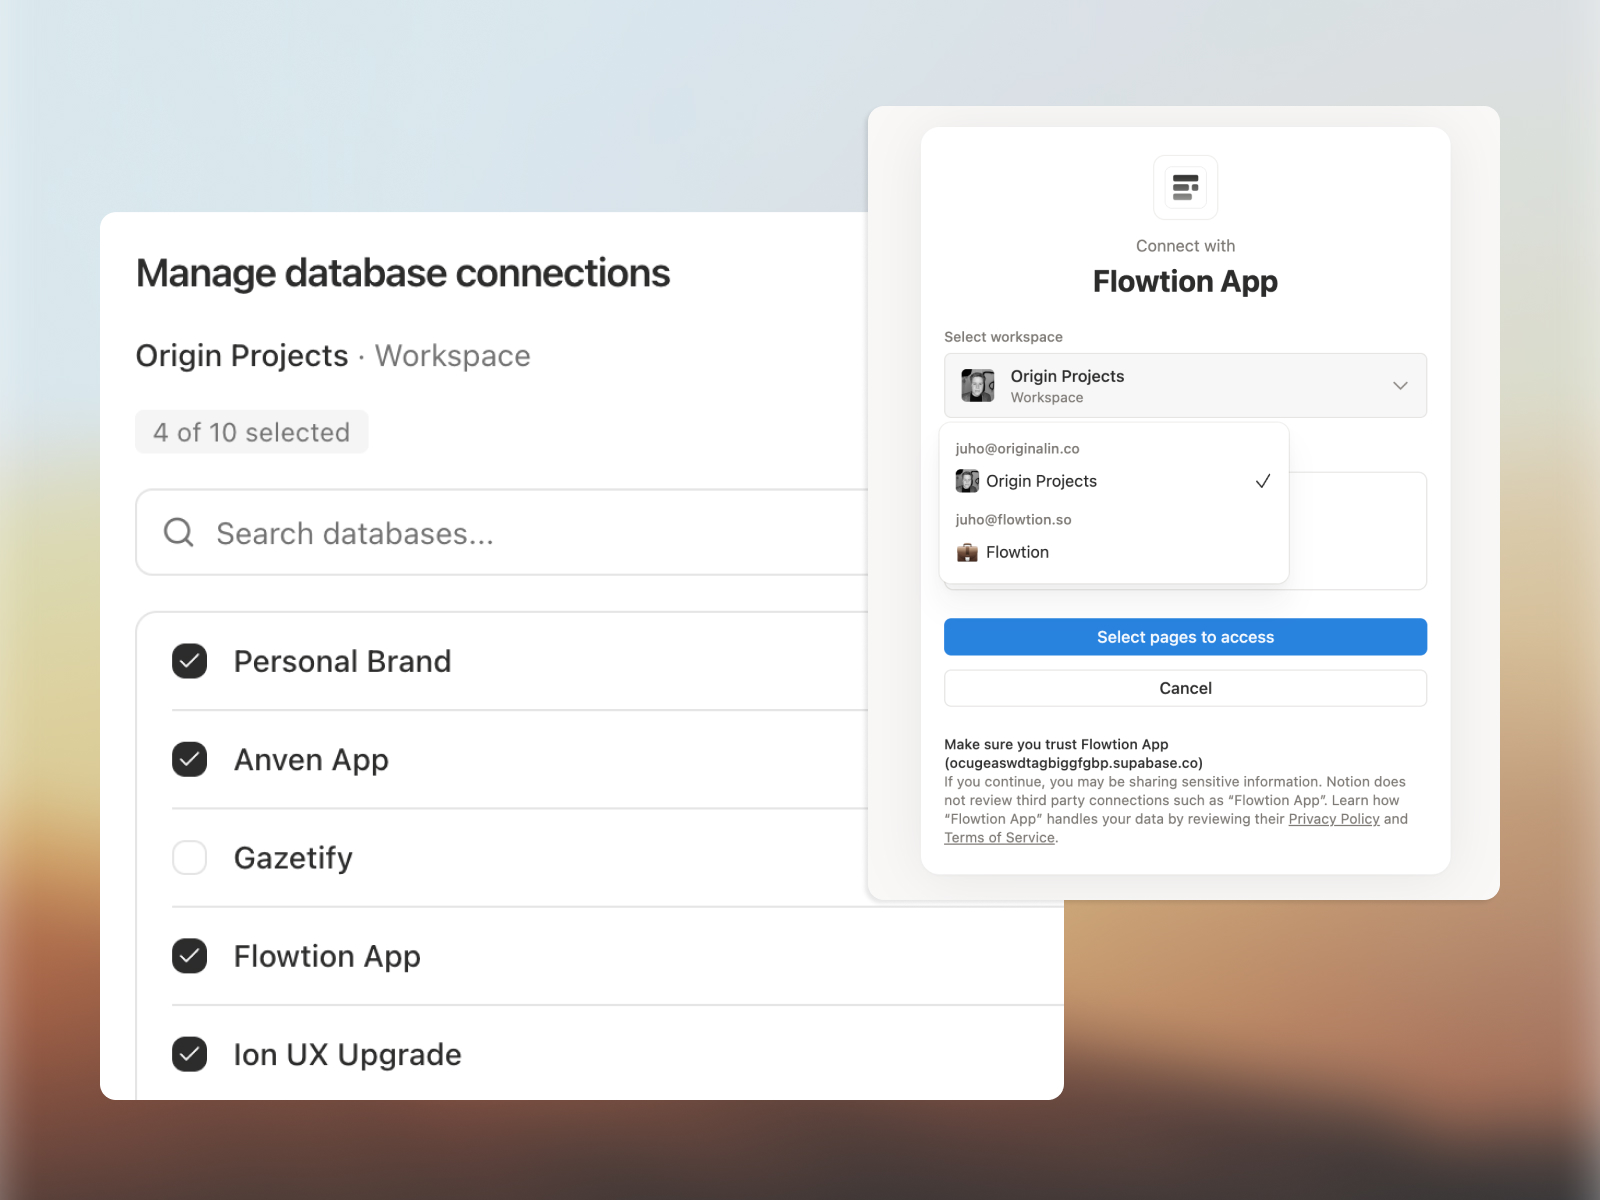Click the Flowtion App logo icon
Image resolution: width=1600 pixels, height=1200 pixels.
click(1185, 187)
